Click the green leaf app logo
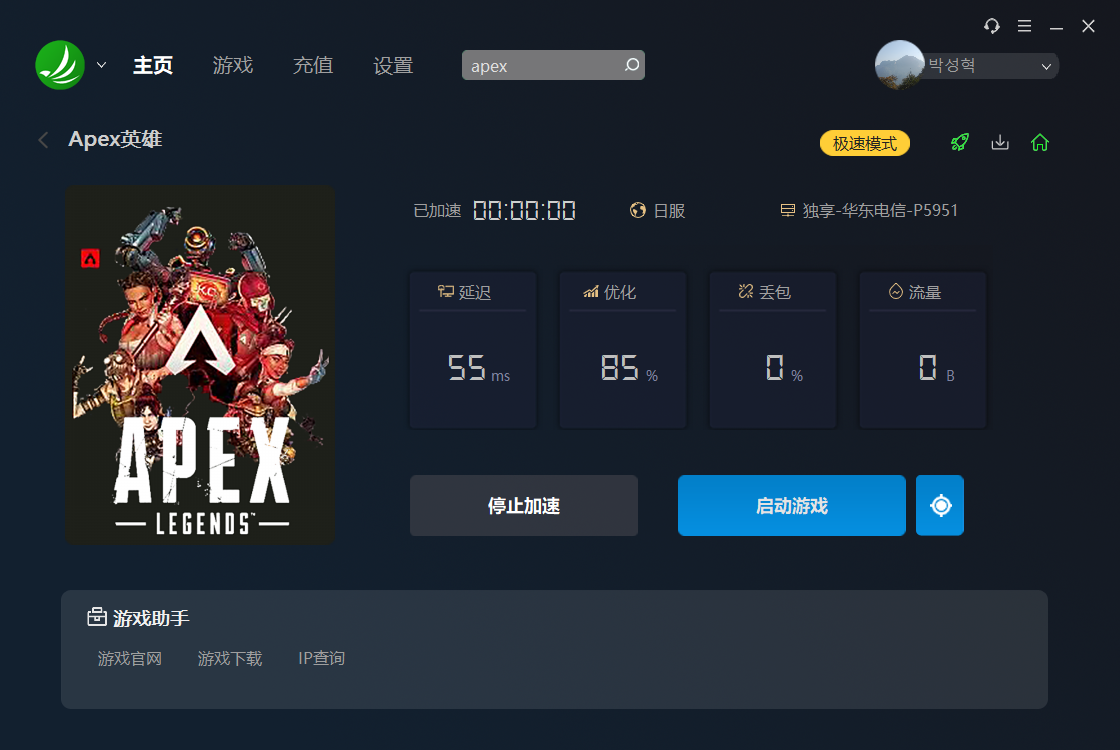The image size is (1120, 750). (60, 65)
